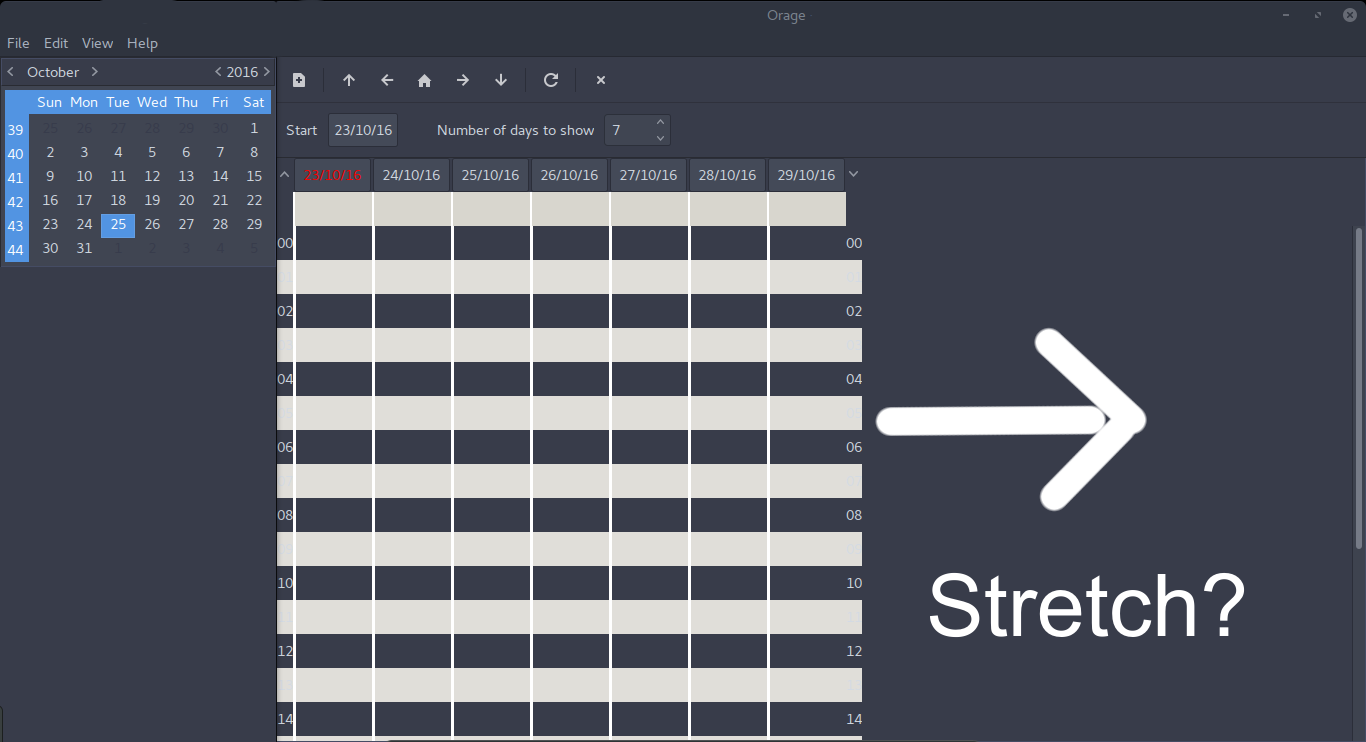Click the left arrow toolbar icon

coord(387,80)
